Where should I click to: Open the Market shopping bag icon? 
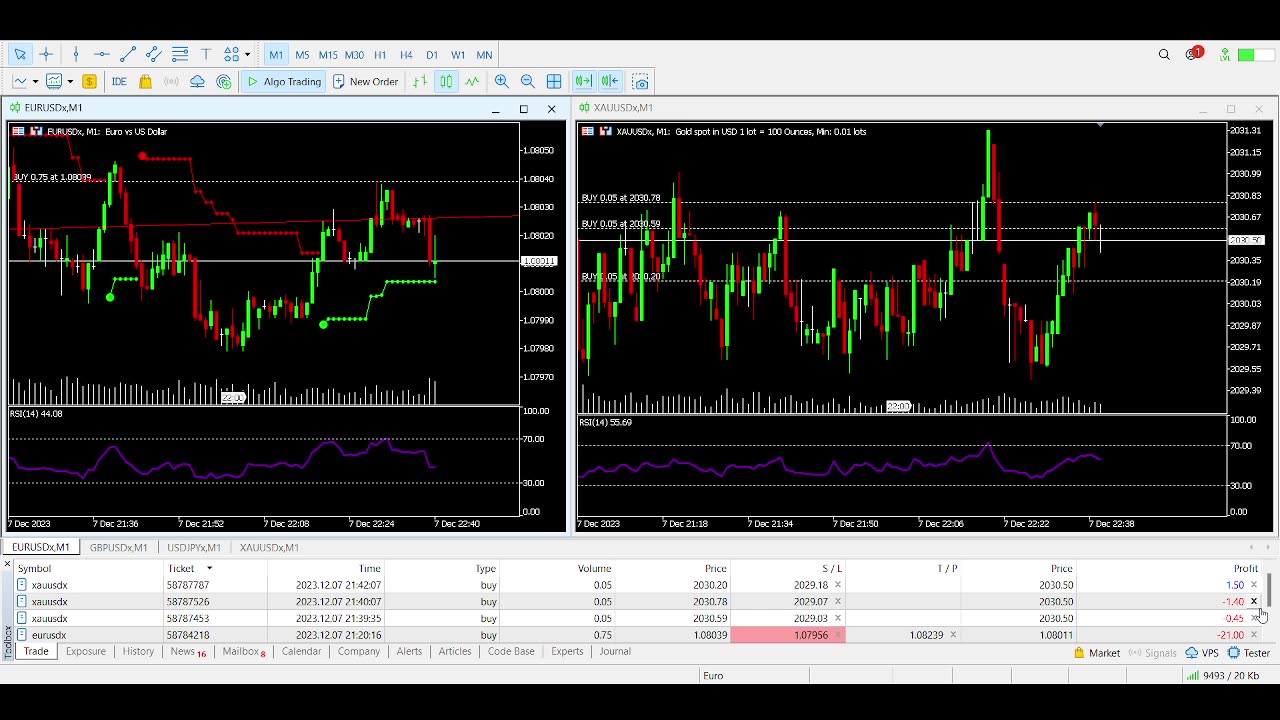145,82
